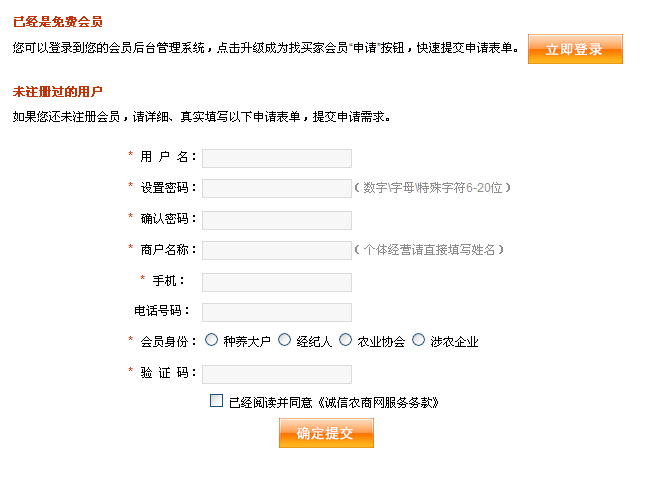Screen dimensions: 653x478
Task: Focus the 确认密码 confirm password field
Action: [x=277, y=220]
